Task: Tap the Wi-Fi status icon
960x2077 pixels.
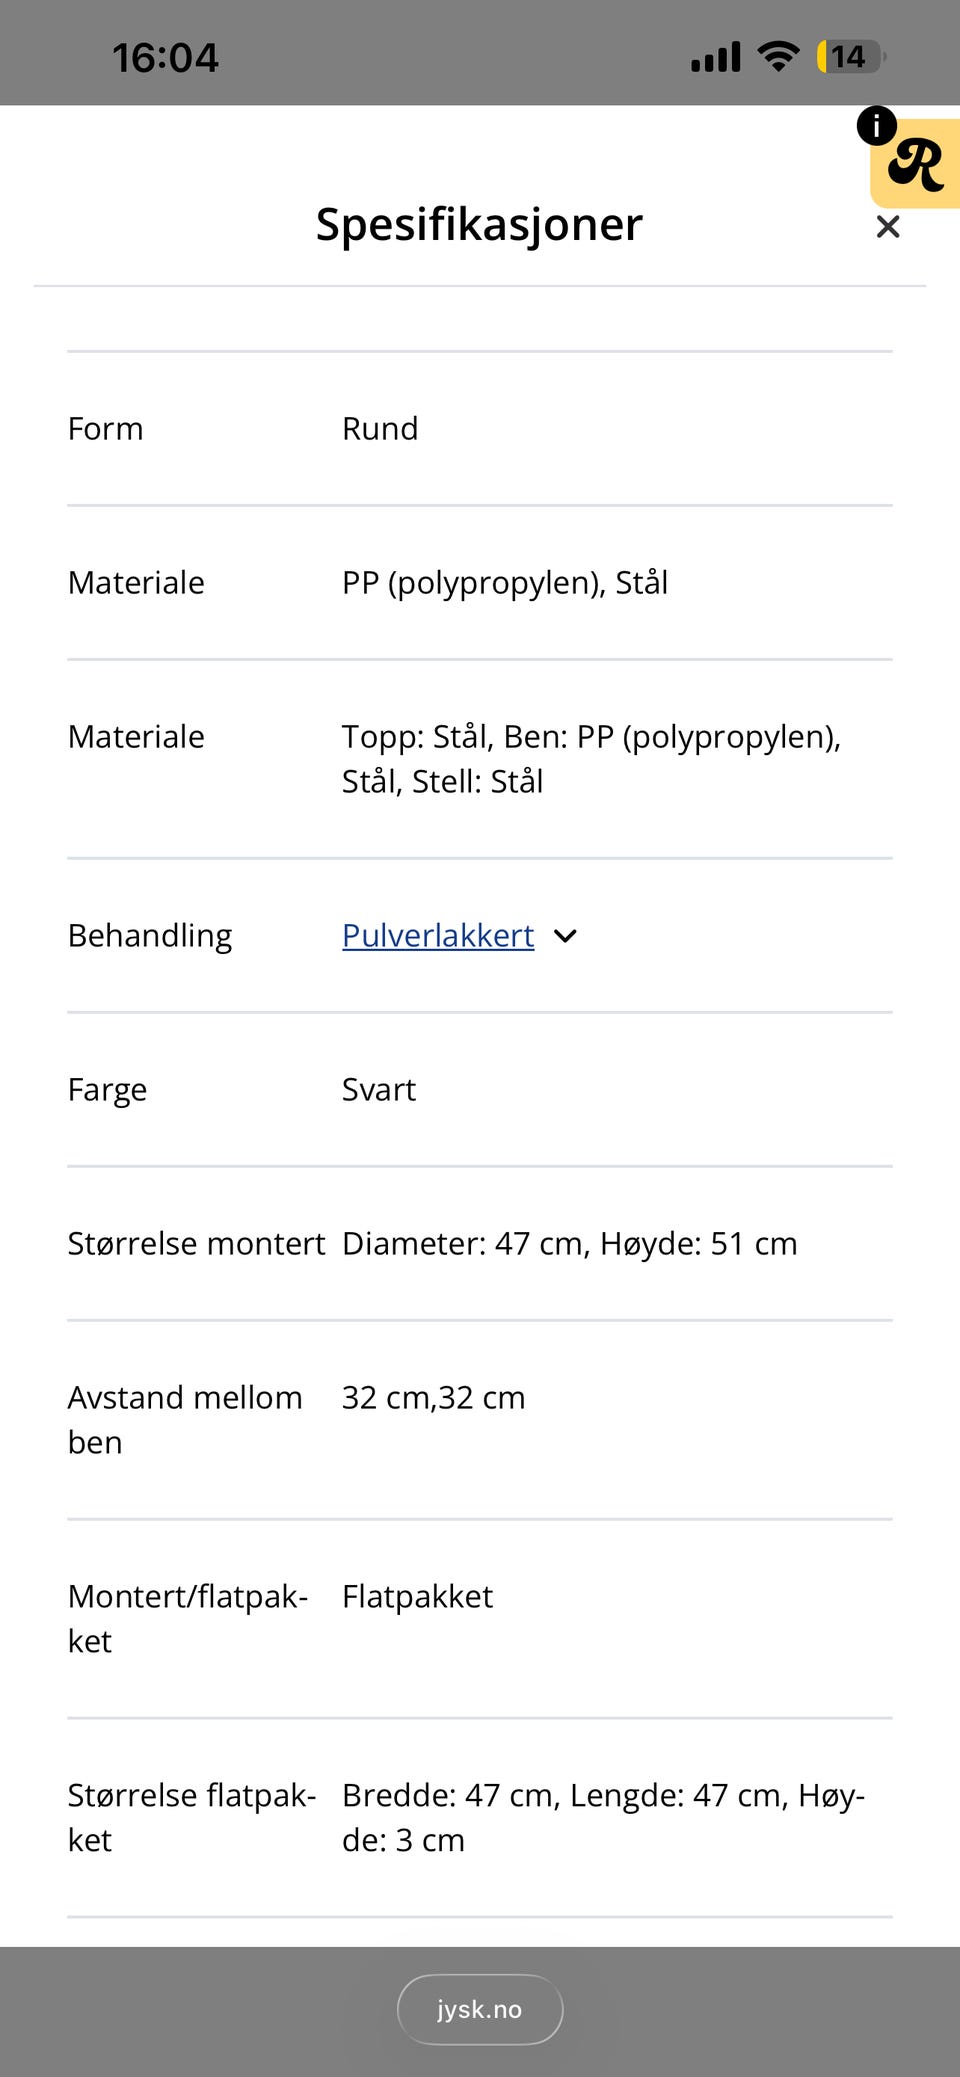Action: tap(778, 56)
